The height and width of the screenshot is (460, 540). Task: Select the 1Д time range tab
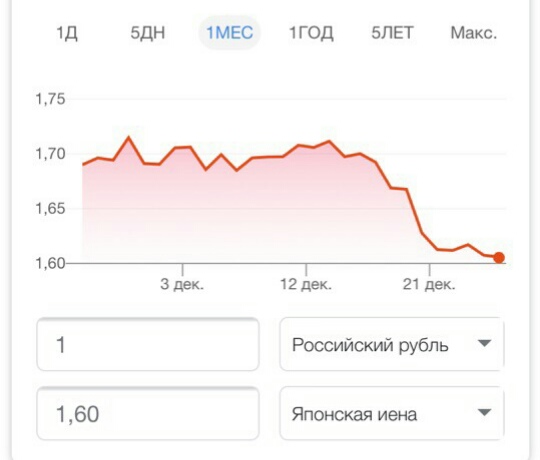pos(67,33)
